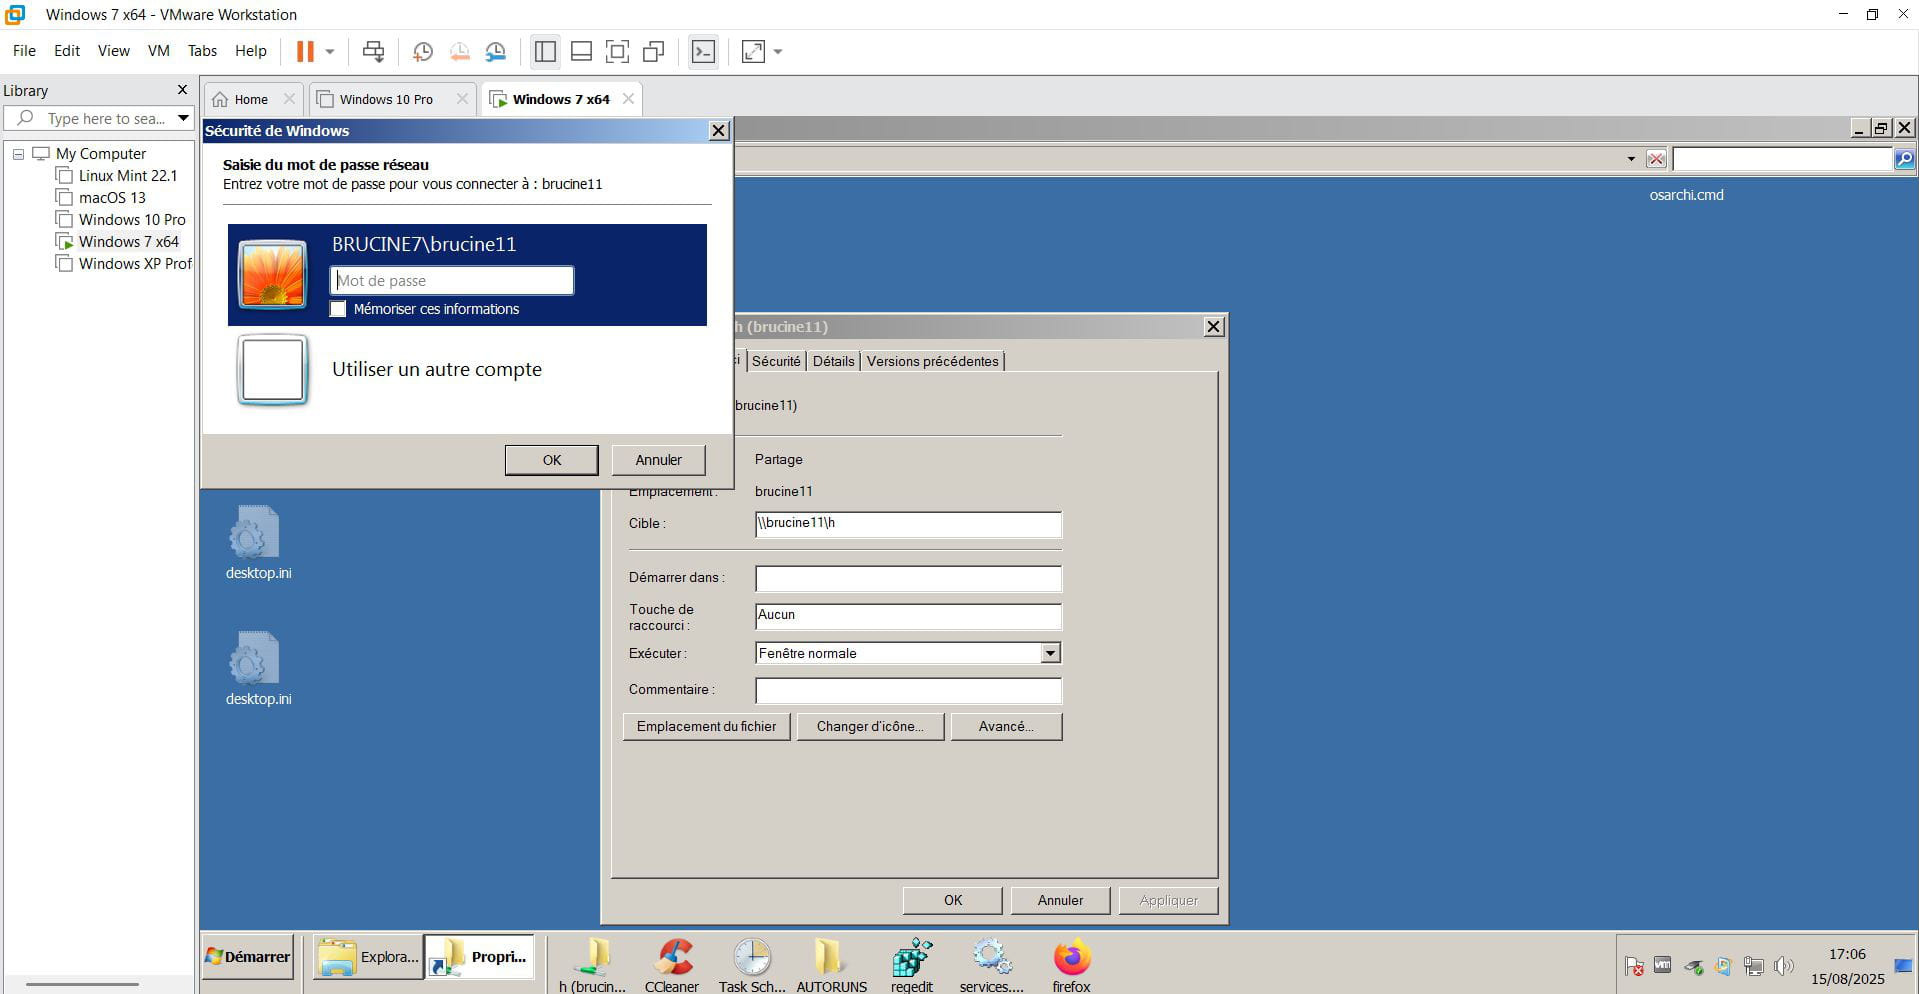Image resolution: width=1919 pixels, height=994 pixels.
Task: Collapse the My Computer tree node
Action: coord(18,154)
